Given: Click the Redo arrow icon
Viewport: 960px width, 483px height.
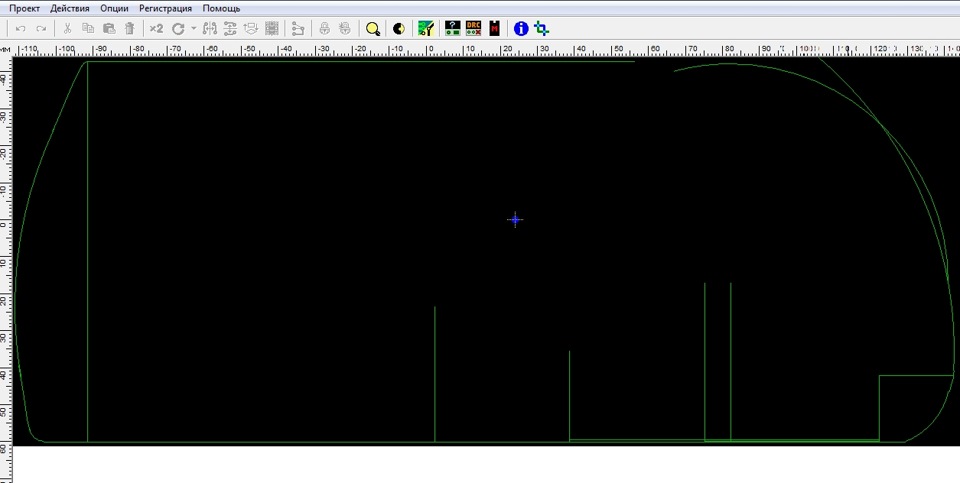Looking at the screenshot, I should [41, 29].
